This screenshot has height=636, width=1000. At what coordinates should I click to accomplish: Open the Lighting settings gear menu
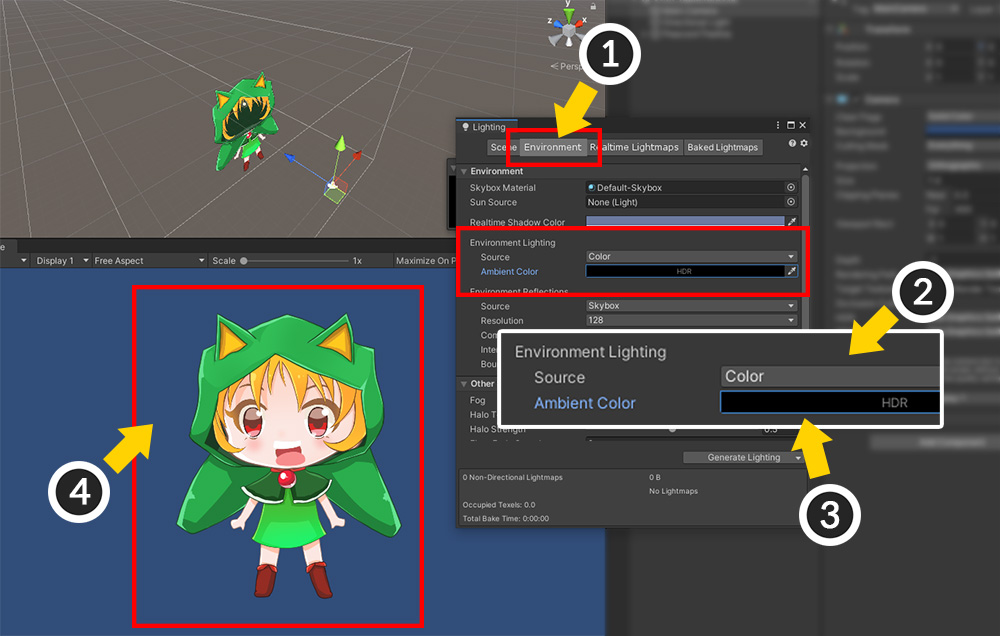804,144
